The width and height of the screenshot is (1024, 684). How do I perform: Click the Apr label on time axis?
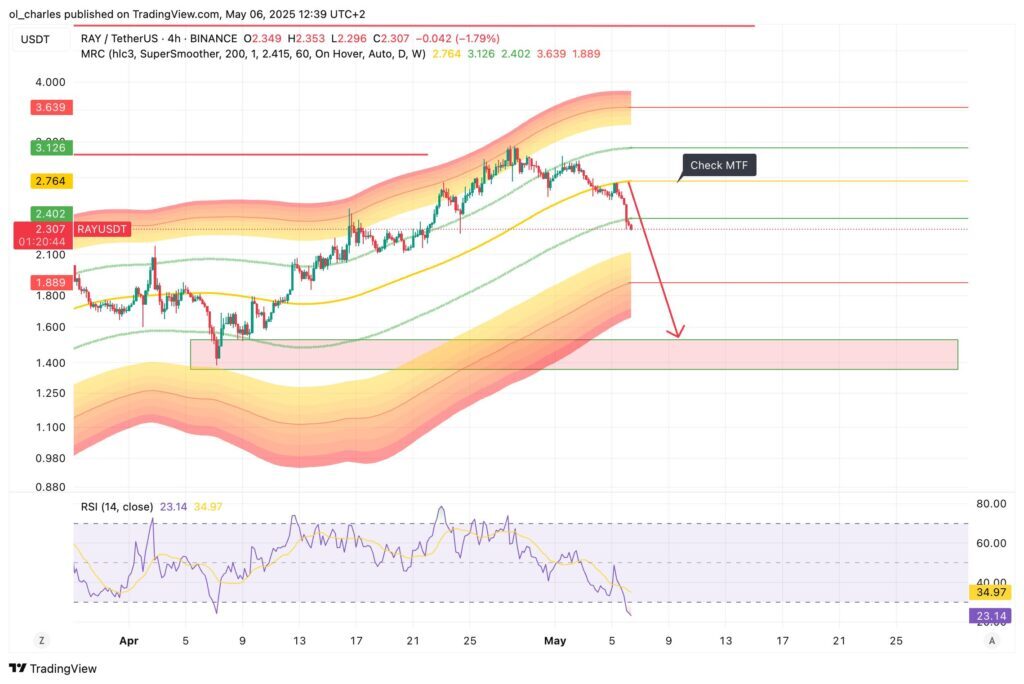[x=128, y=640]
